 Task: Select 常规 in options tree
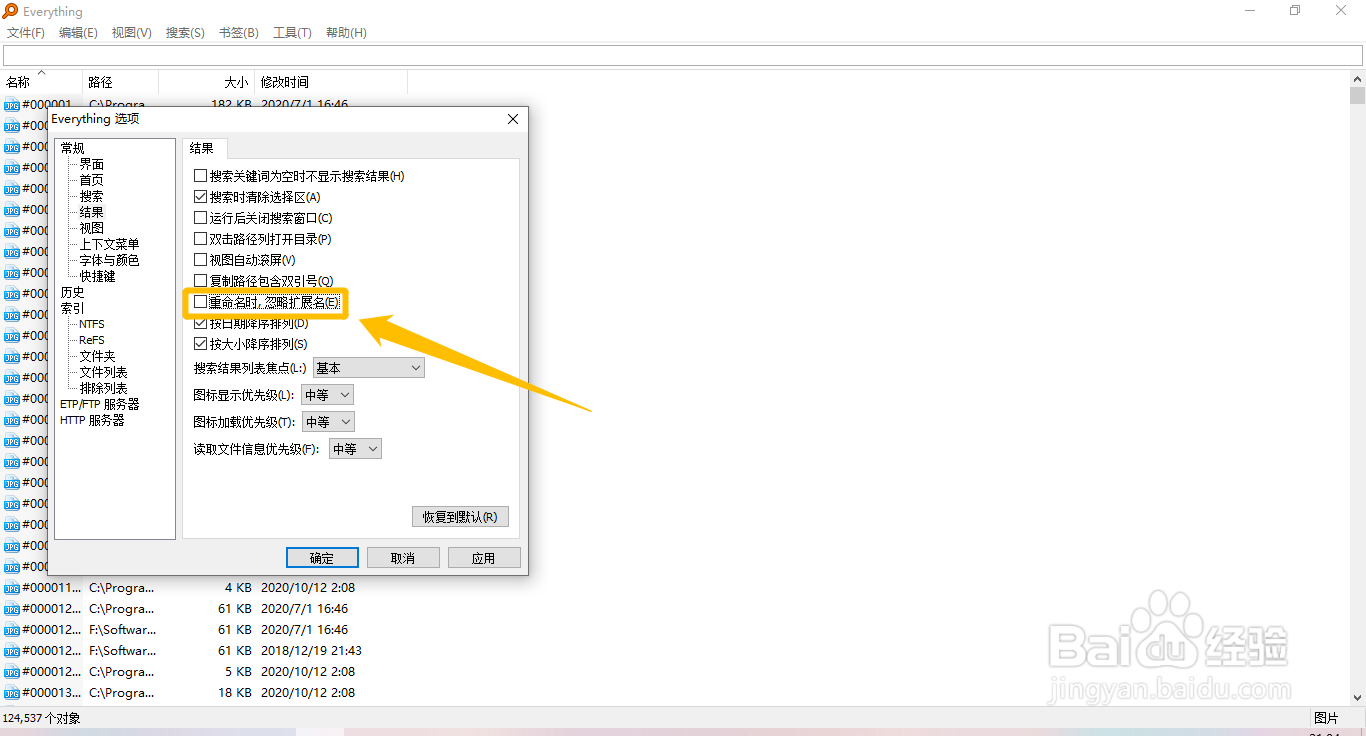pos(73,148)
